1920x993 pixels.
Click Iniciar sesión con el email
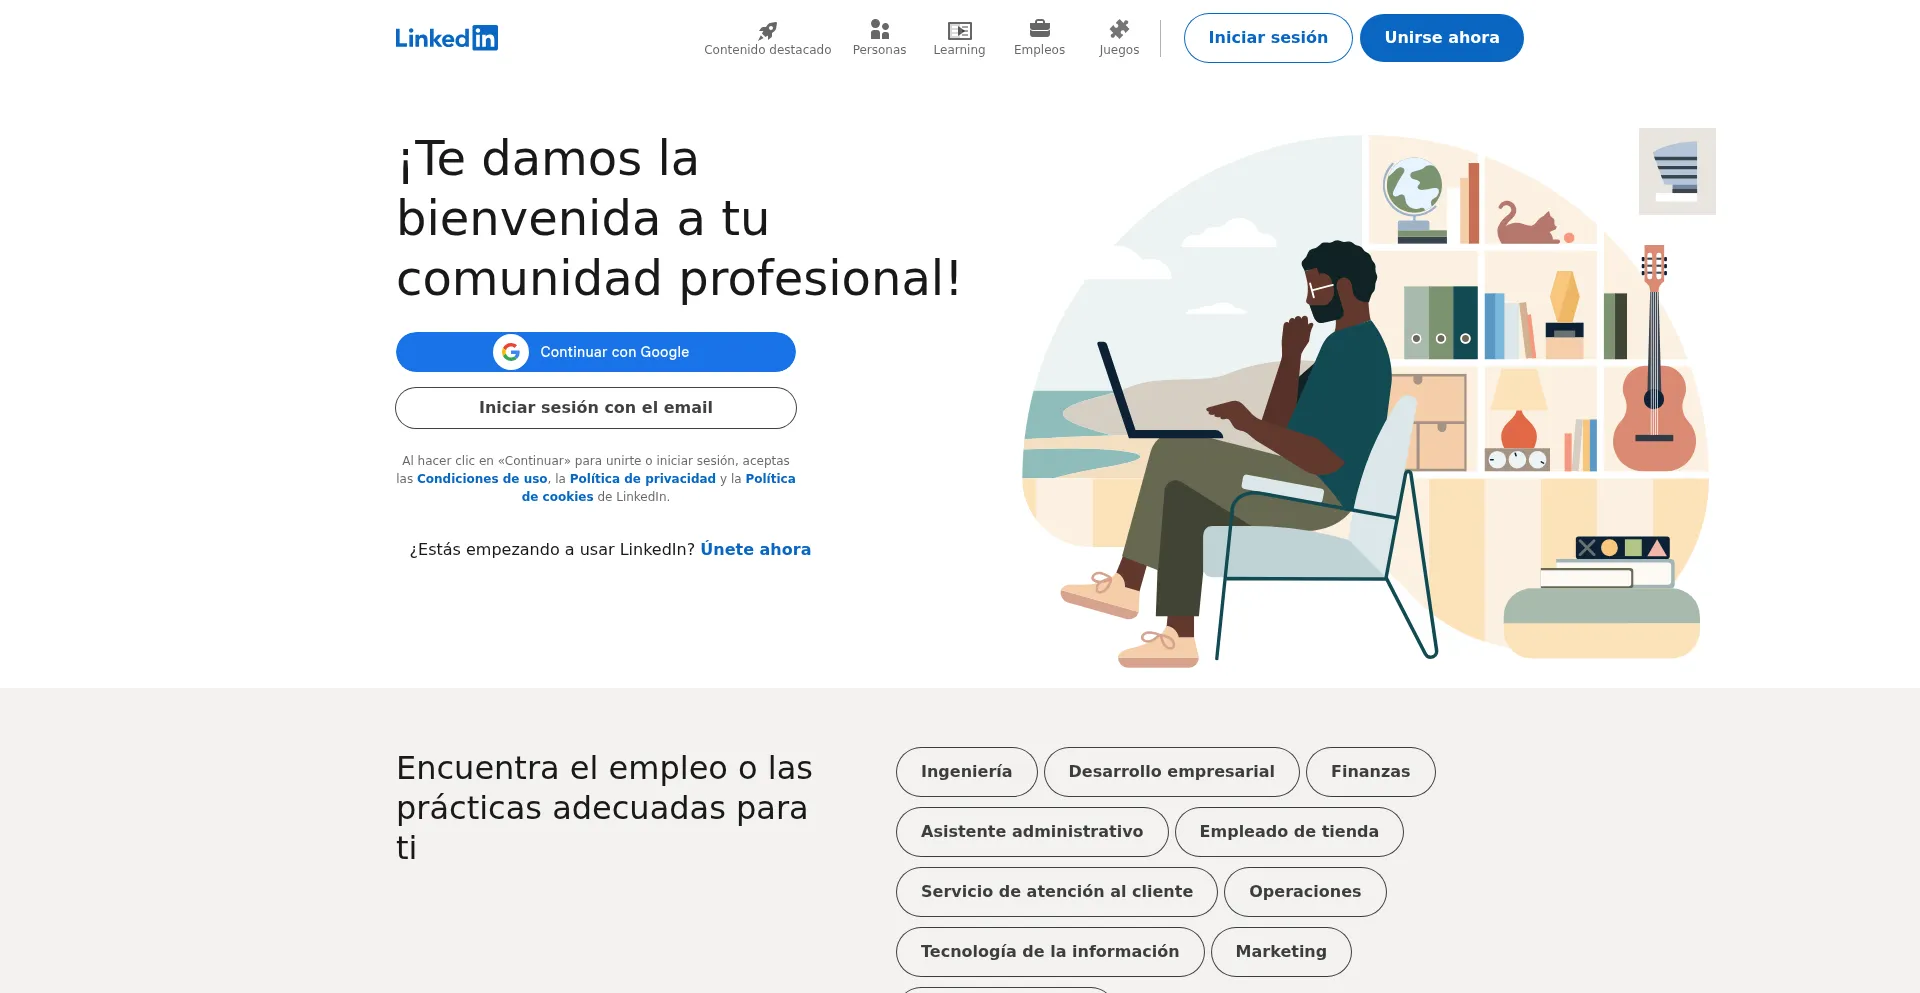(595, 408)
